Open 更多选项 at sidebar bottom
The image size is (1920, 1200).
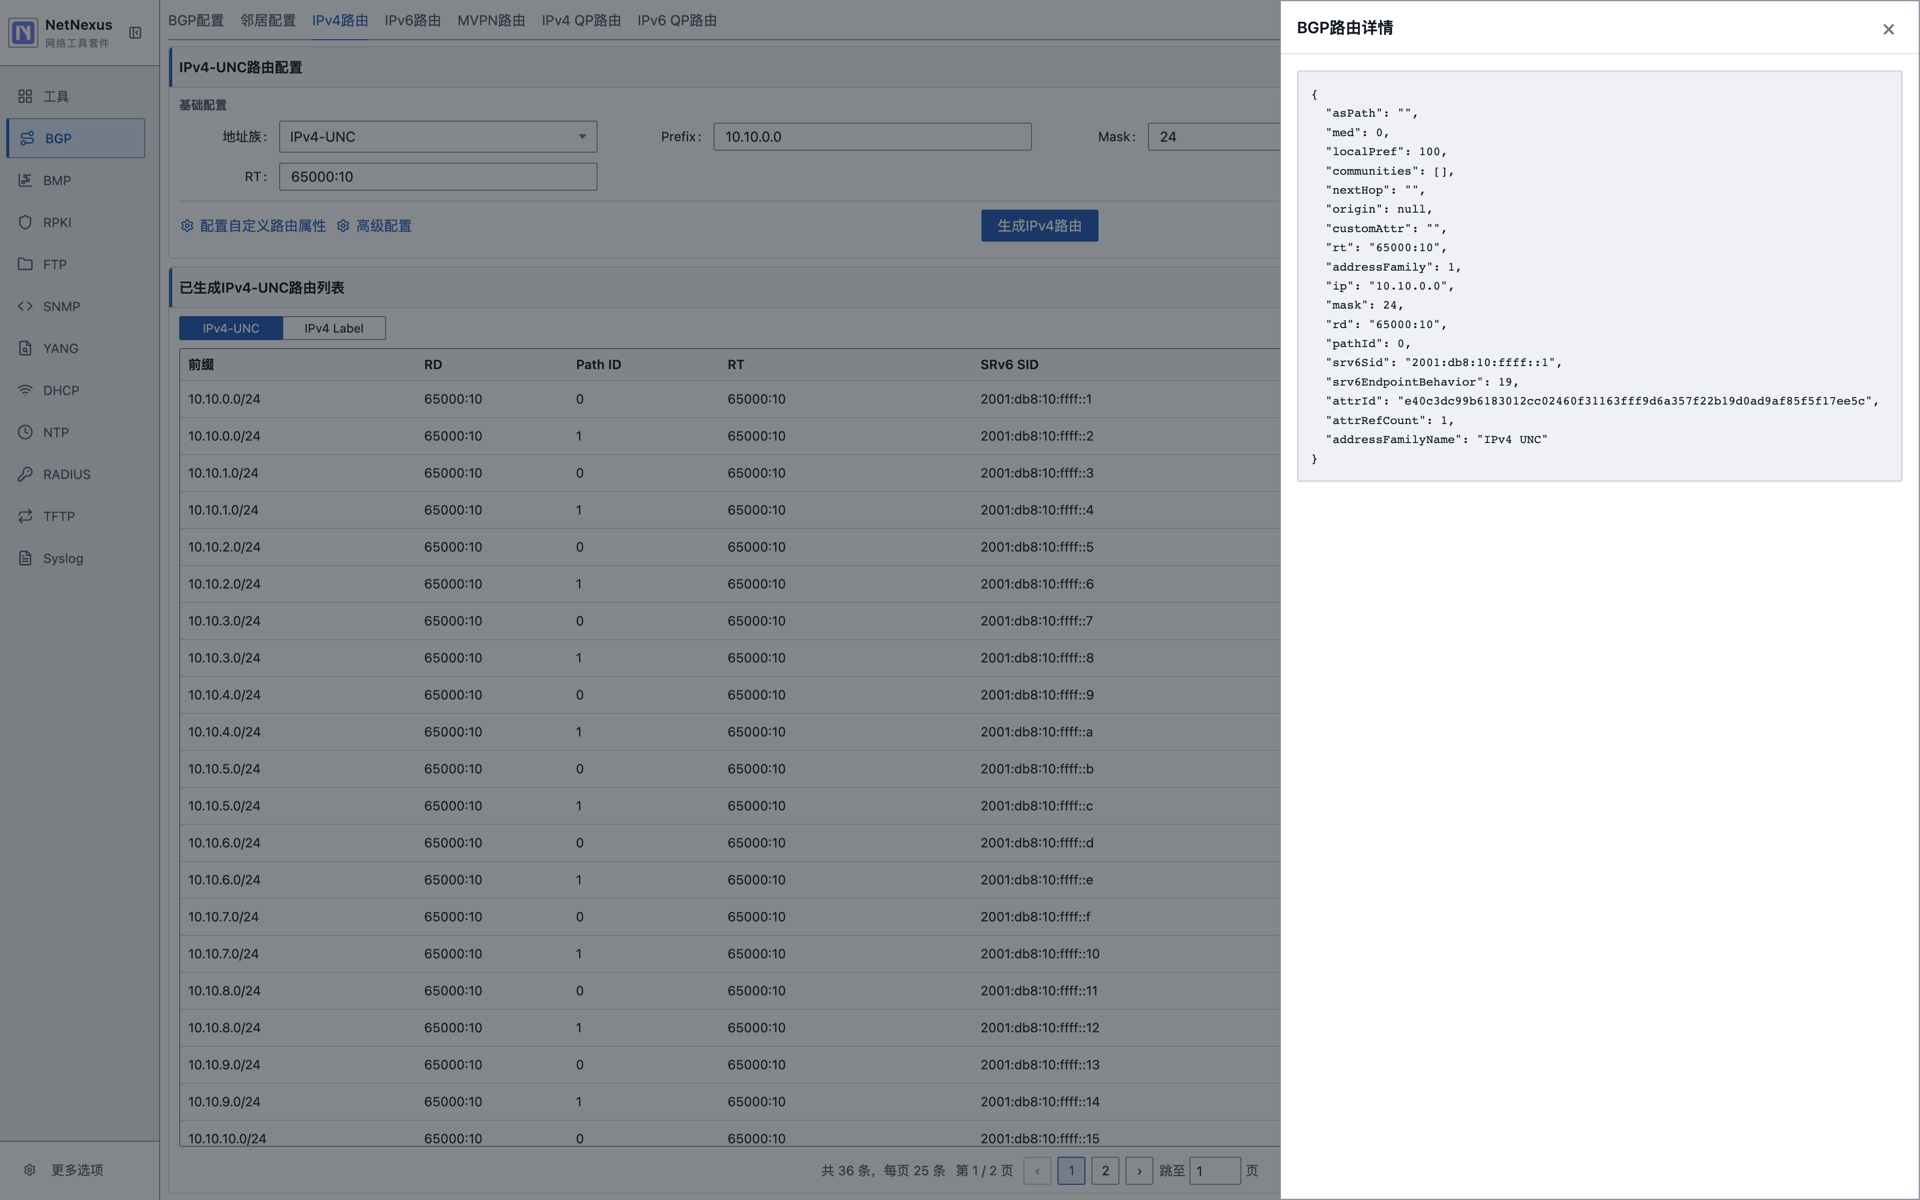click(77, 1170)
